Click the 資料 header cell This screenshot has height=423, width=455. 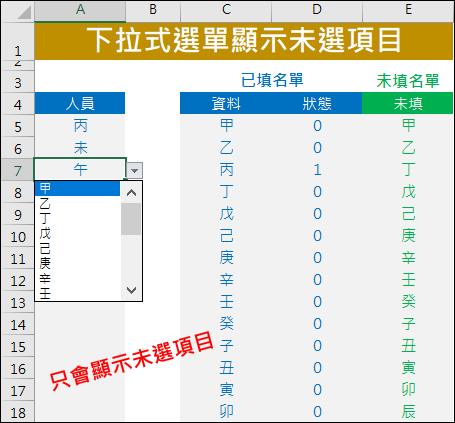coord(226,103)
